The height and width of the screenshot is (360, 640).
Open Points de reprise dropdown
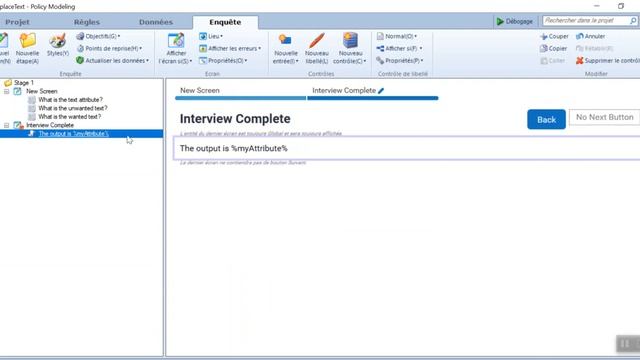click(109, 48)
